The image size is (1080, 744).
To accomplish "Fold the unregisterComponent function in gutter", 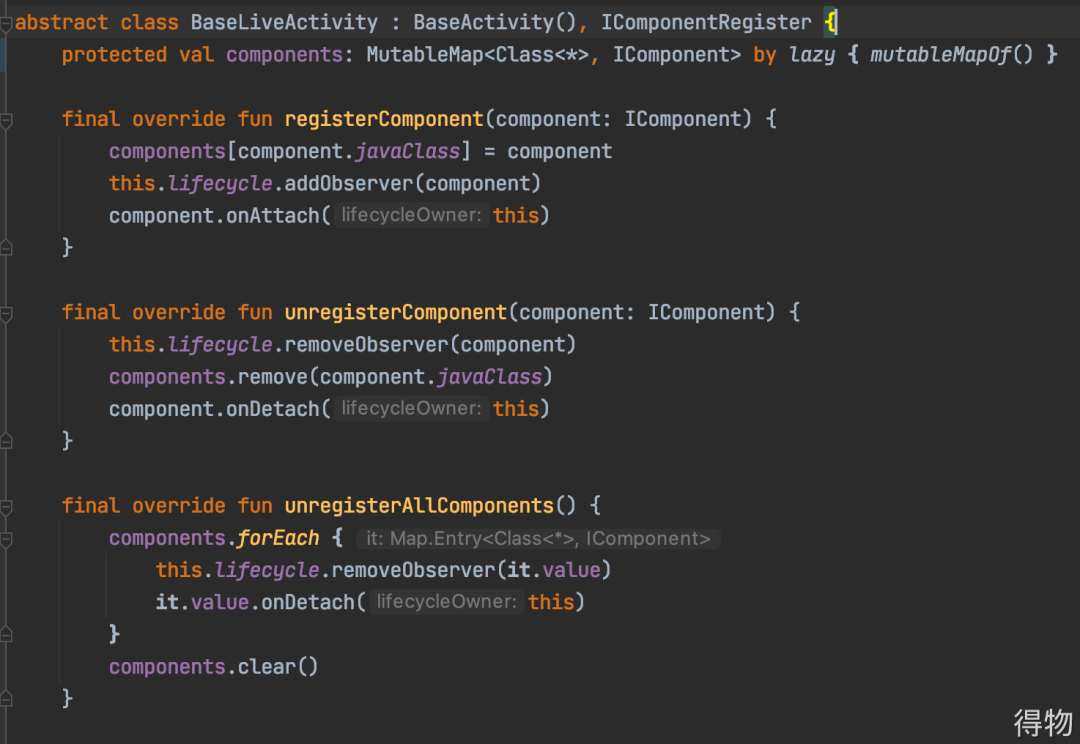I will [x=6, y=312].
